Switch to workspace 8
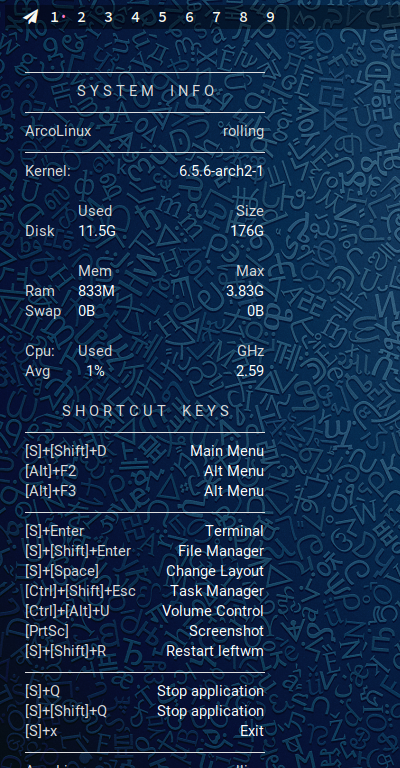400x768 pixels. (243, 18)
